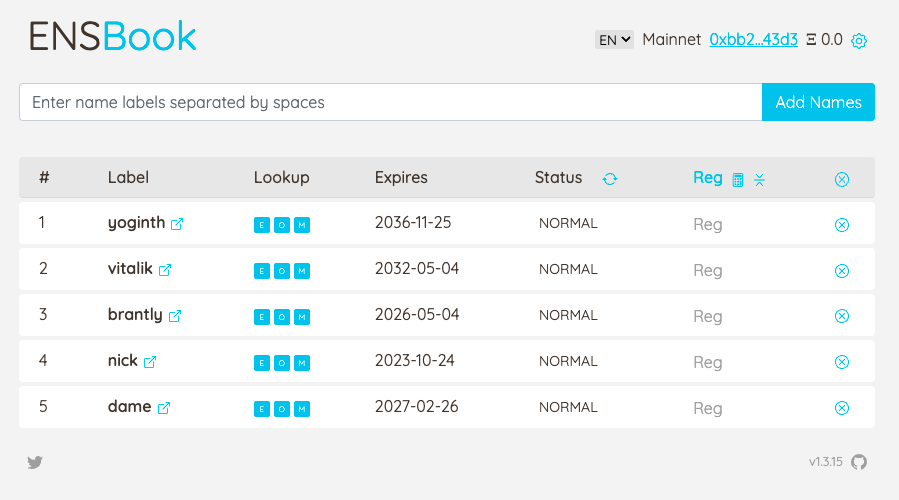Click the Add Names button

pyautogui.click(x=818, y=102)
